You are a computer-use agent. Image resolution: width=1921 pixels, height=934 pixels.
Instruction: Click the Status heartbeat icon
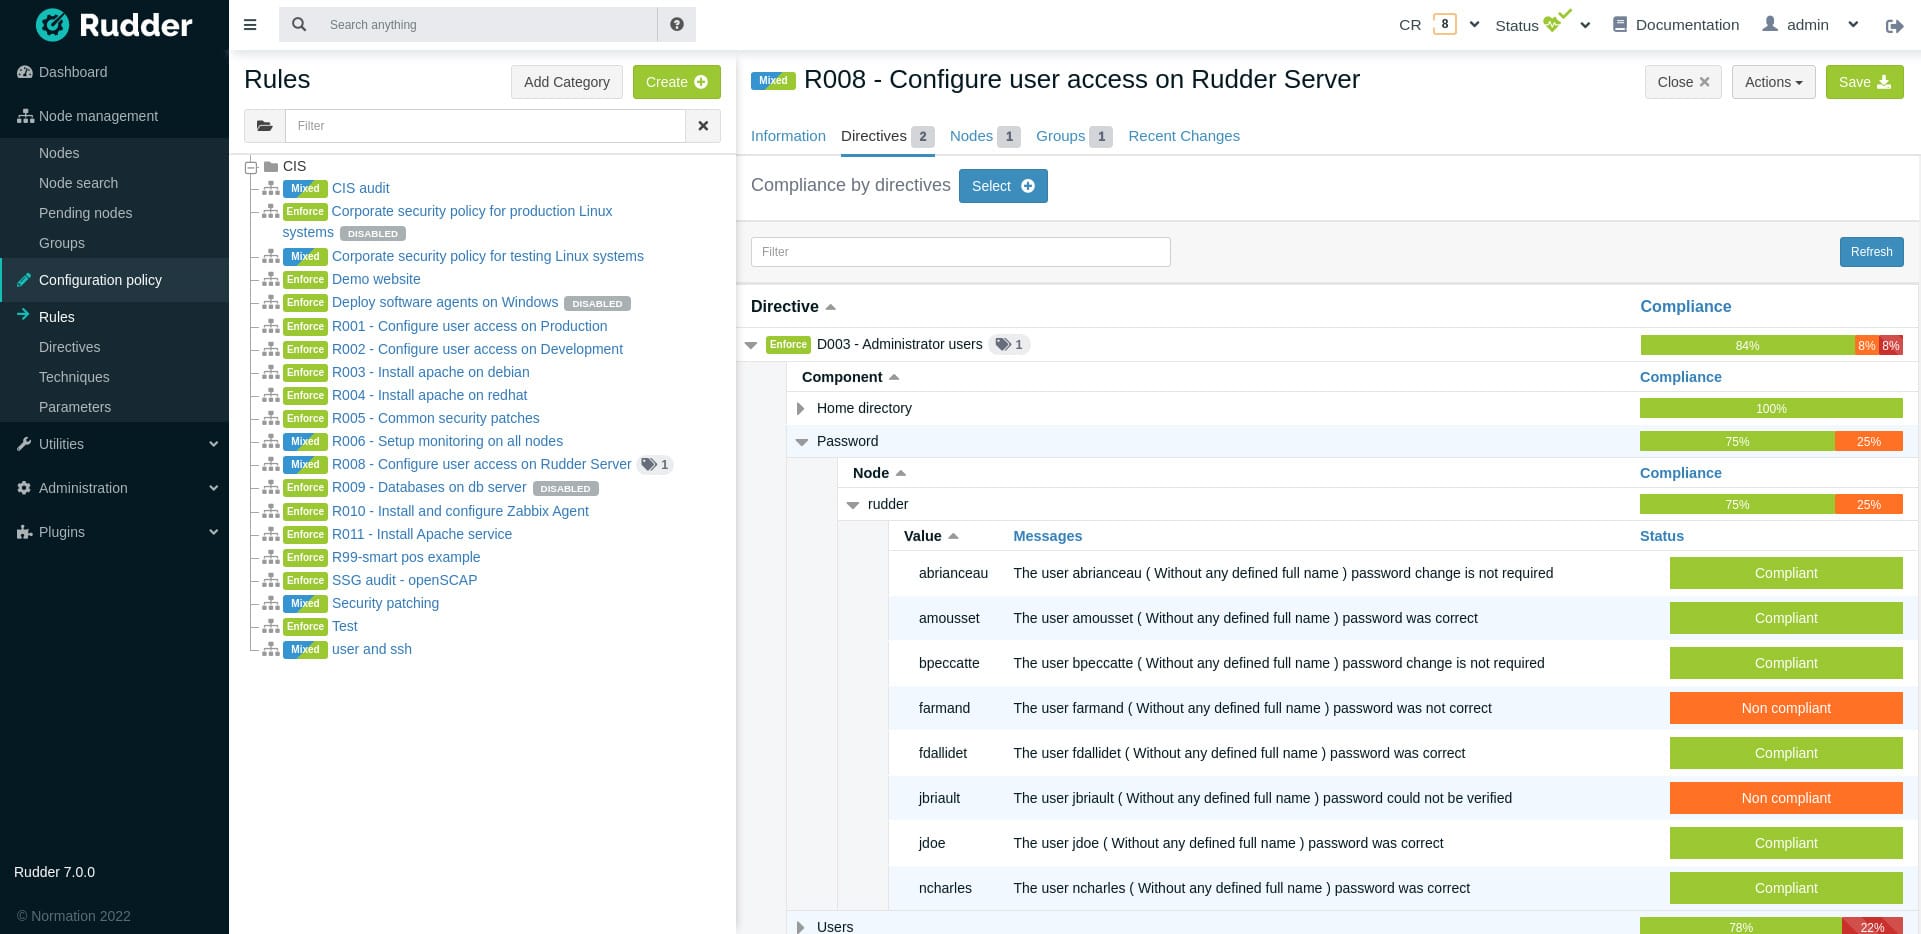point(1557,21)
